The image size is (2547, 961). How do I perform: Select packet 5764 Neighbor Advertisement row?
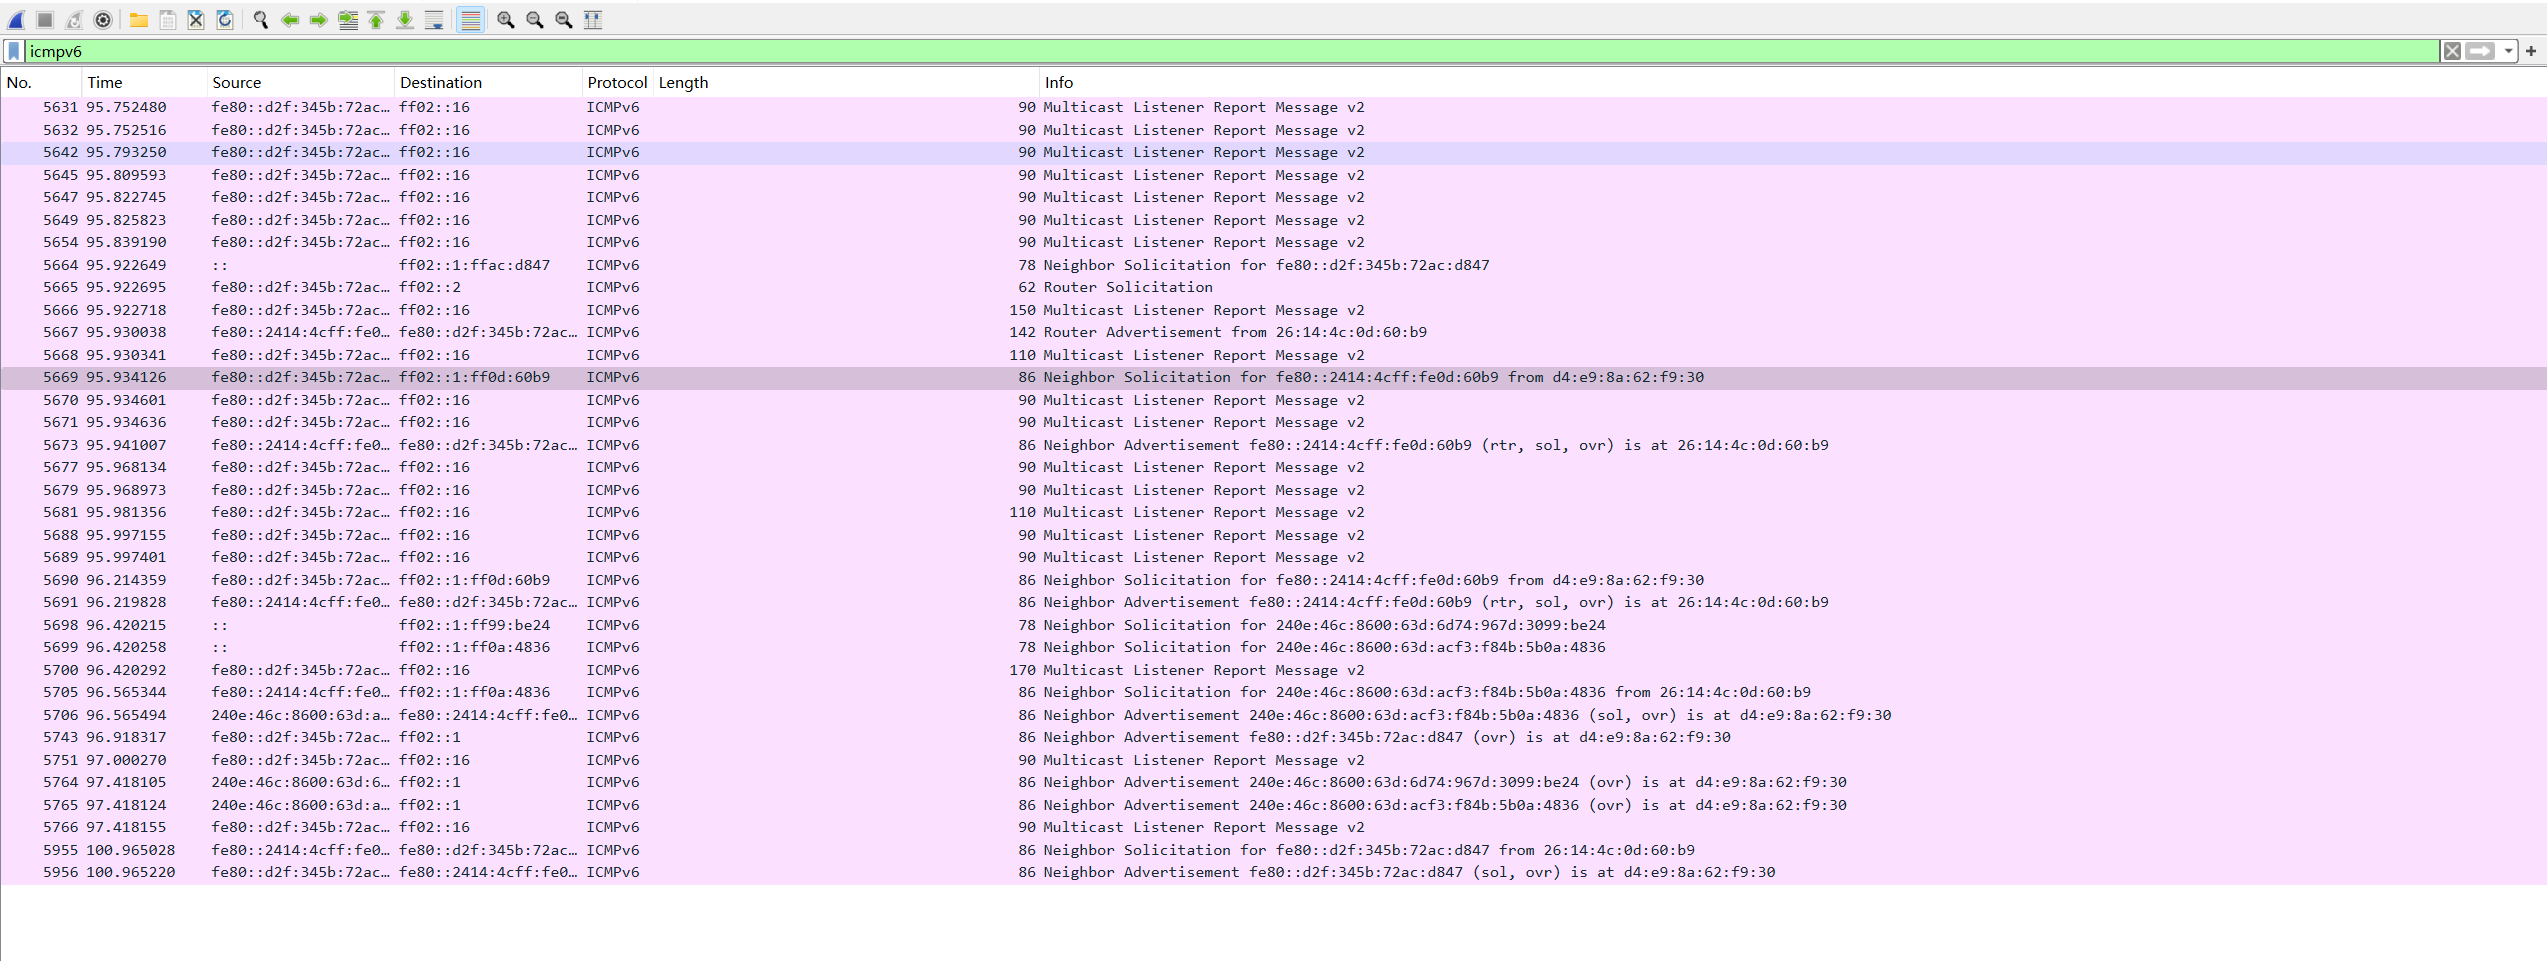point(1273,782)
